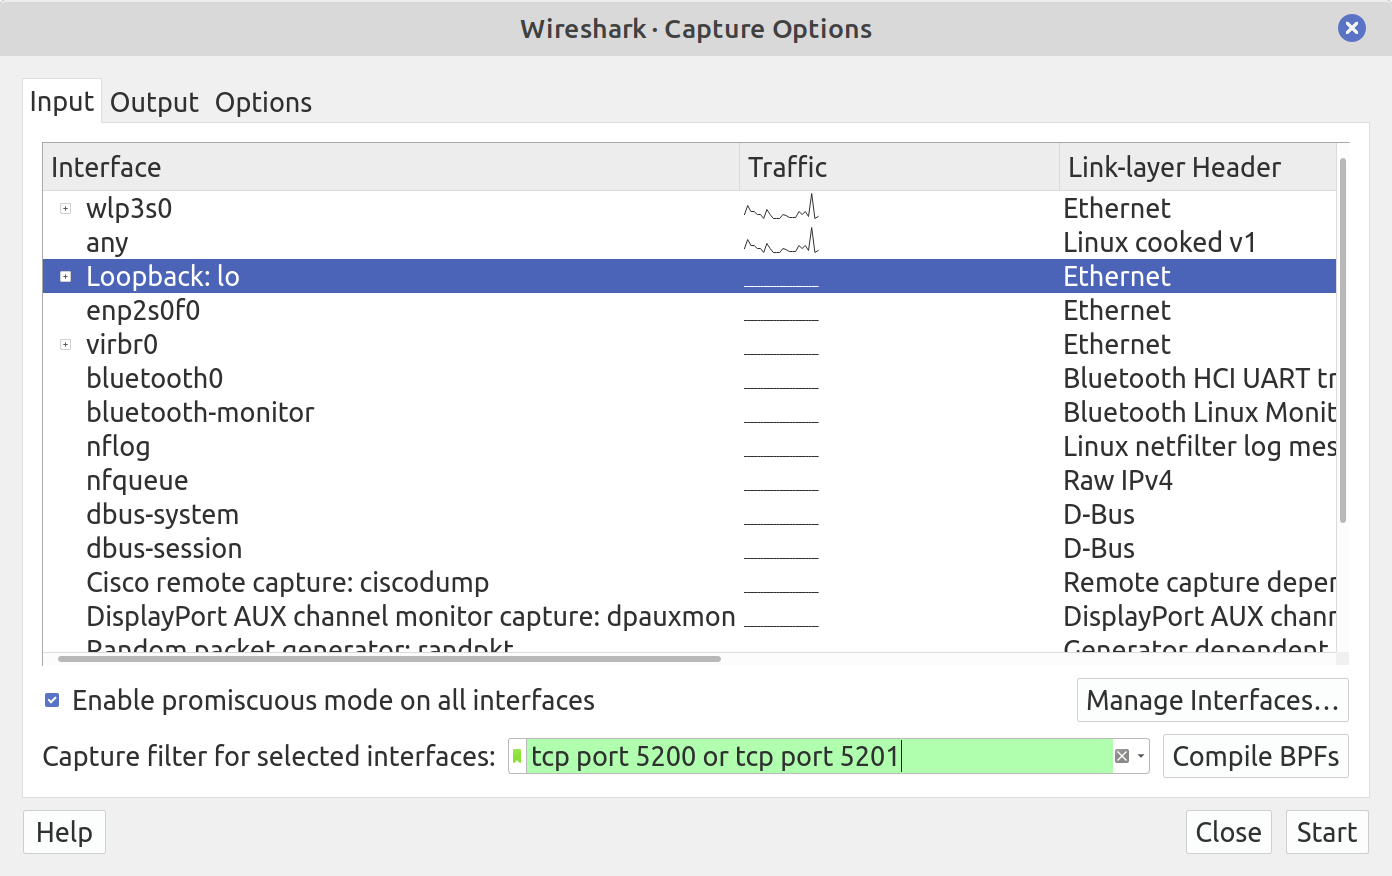Screen dimensions: 1392x876
Task: Click Ethernet link-layer cell for virbr0
Action: pyautogui.click(x=1116, y=345)
